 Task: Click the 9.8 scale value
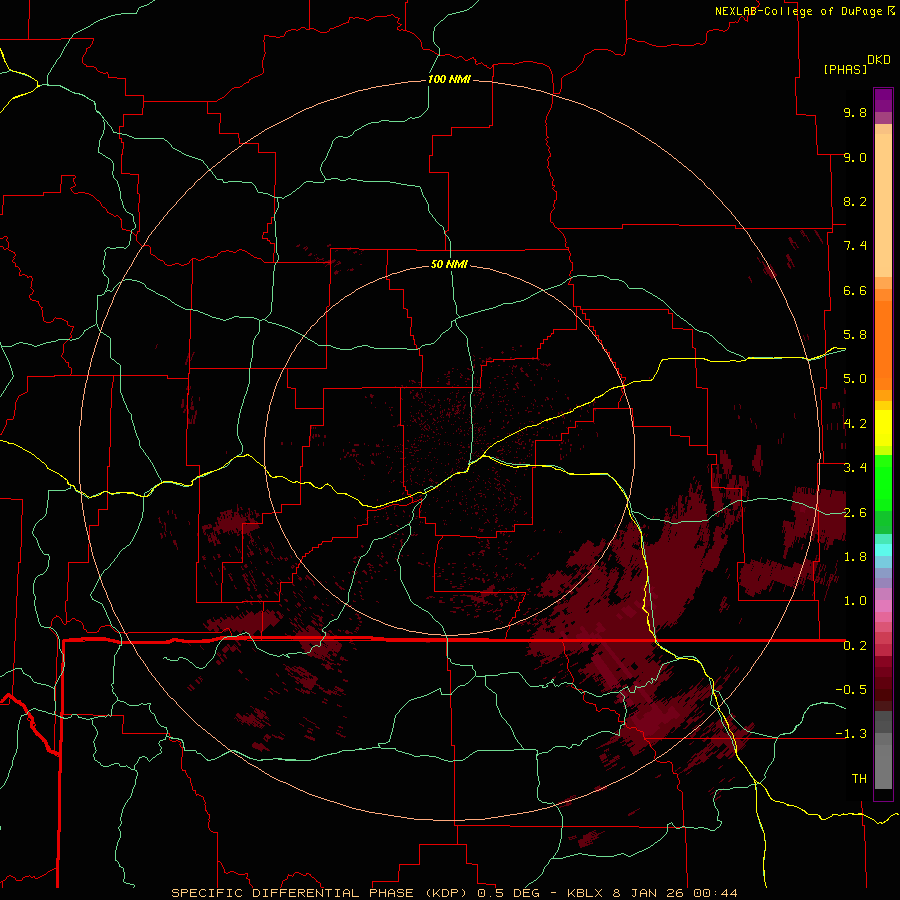coord(855,112)
